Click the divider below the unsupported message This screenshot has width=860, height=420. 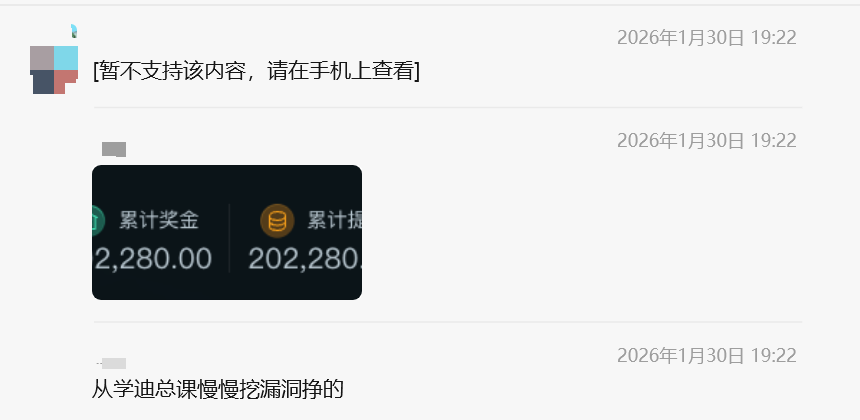tap(448, 107)
